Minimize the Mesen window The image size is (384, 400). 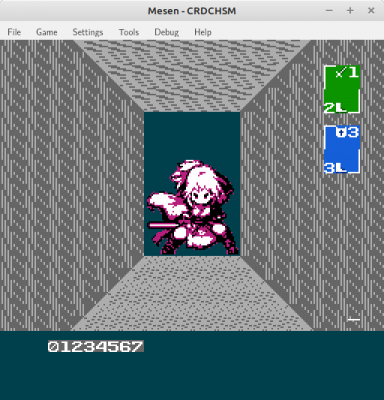pos(329,11)
